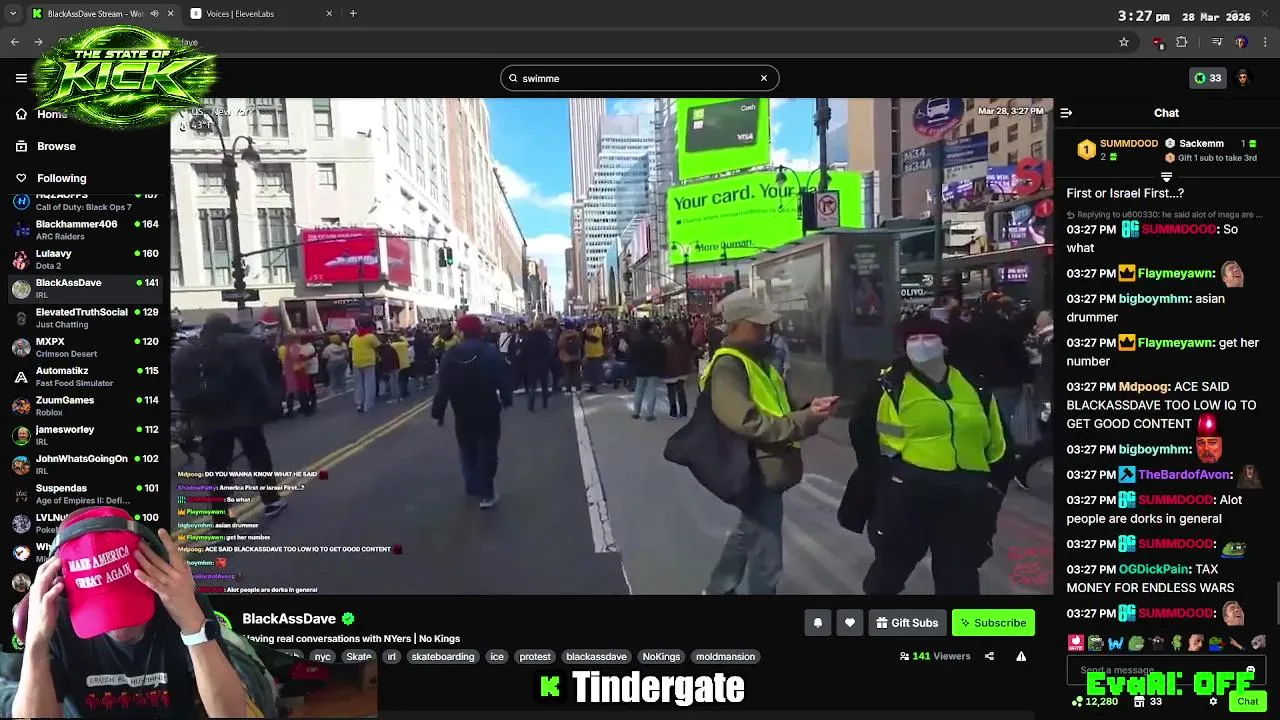This screenshot has width=1280, height=720.
Task: Open channel points balance 12,280
Action: 1094,702
